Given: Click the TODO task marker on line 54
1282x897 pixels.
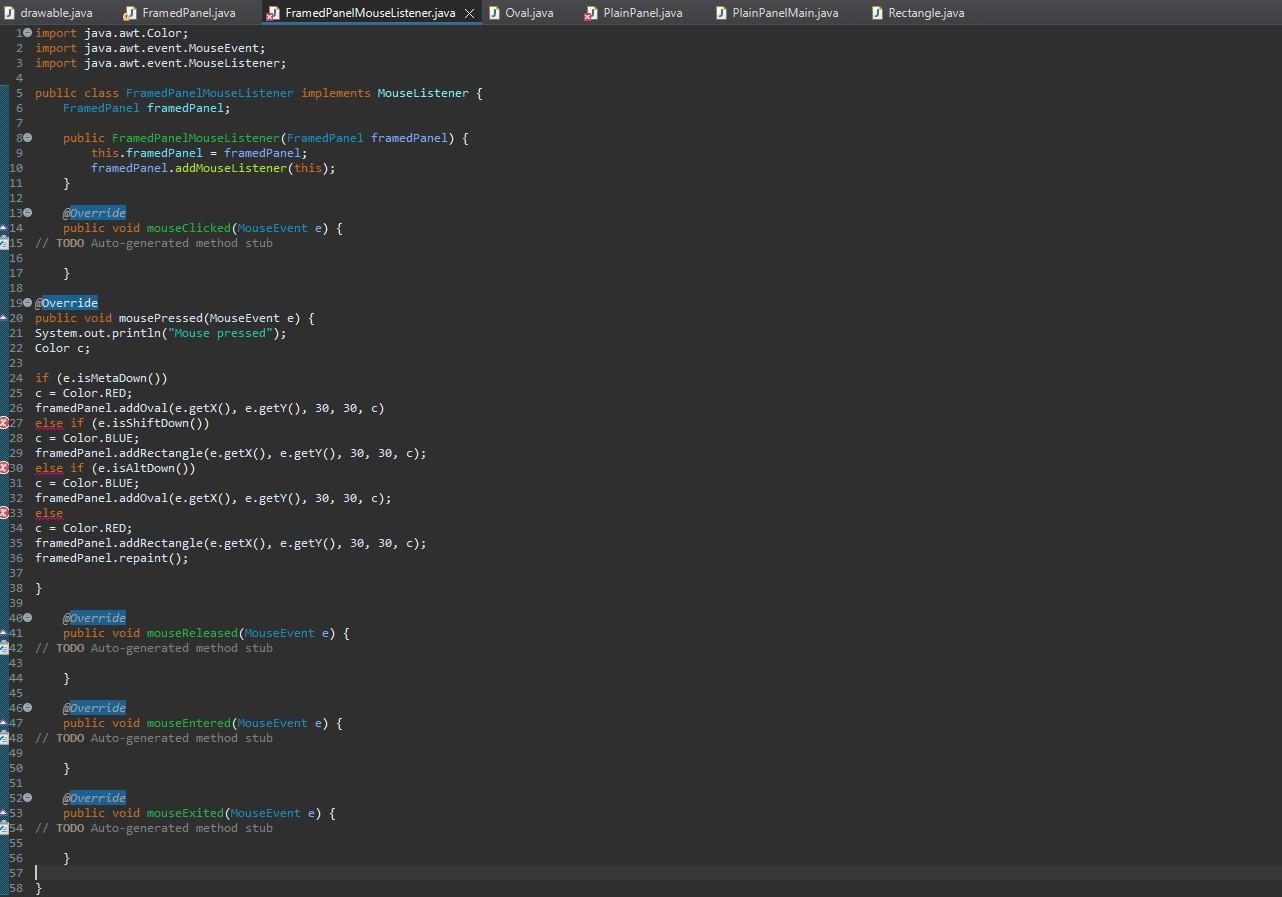Looking at the screenshot, I should coord(4,828).
